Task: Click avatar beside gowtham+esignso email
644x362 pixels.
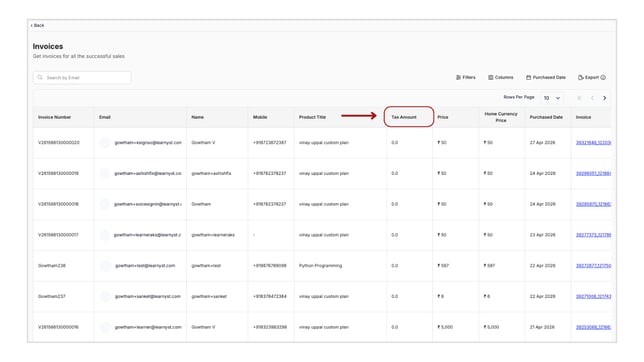Action: [105, 143]
